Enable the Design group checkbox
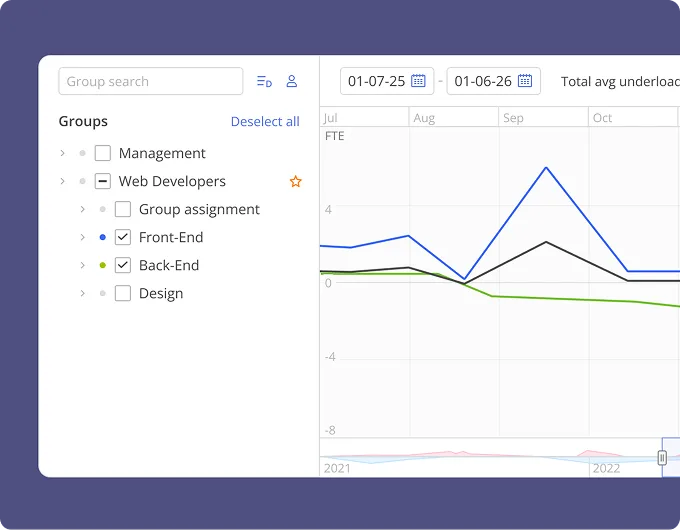680x530 pixels. pos(123,294)
